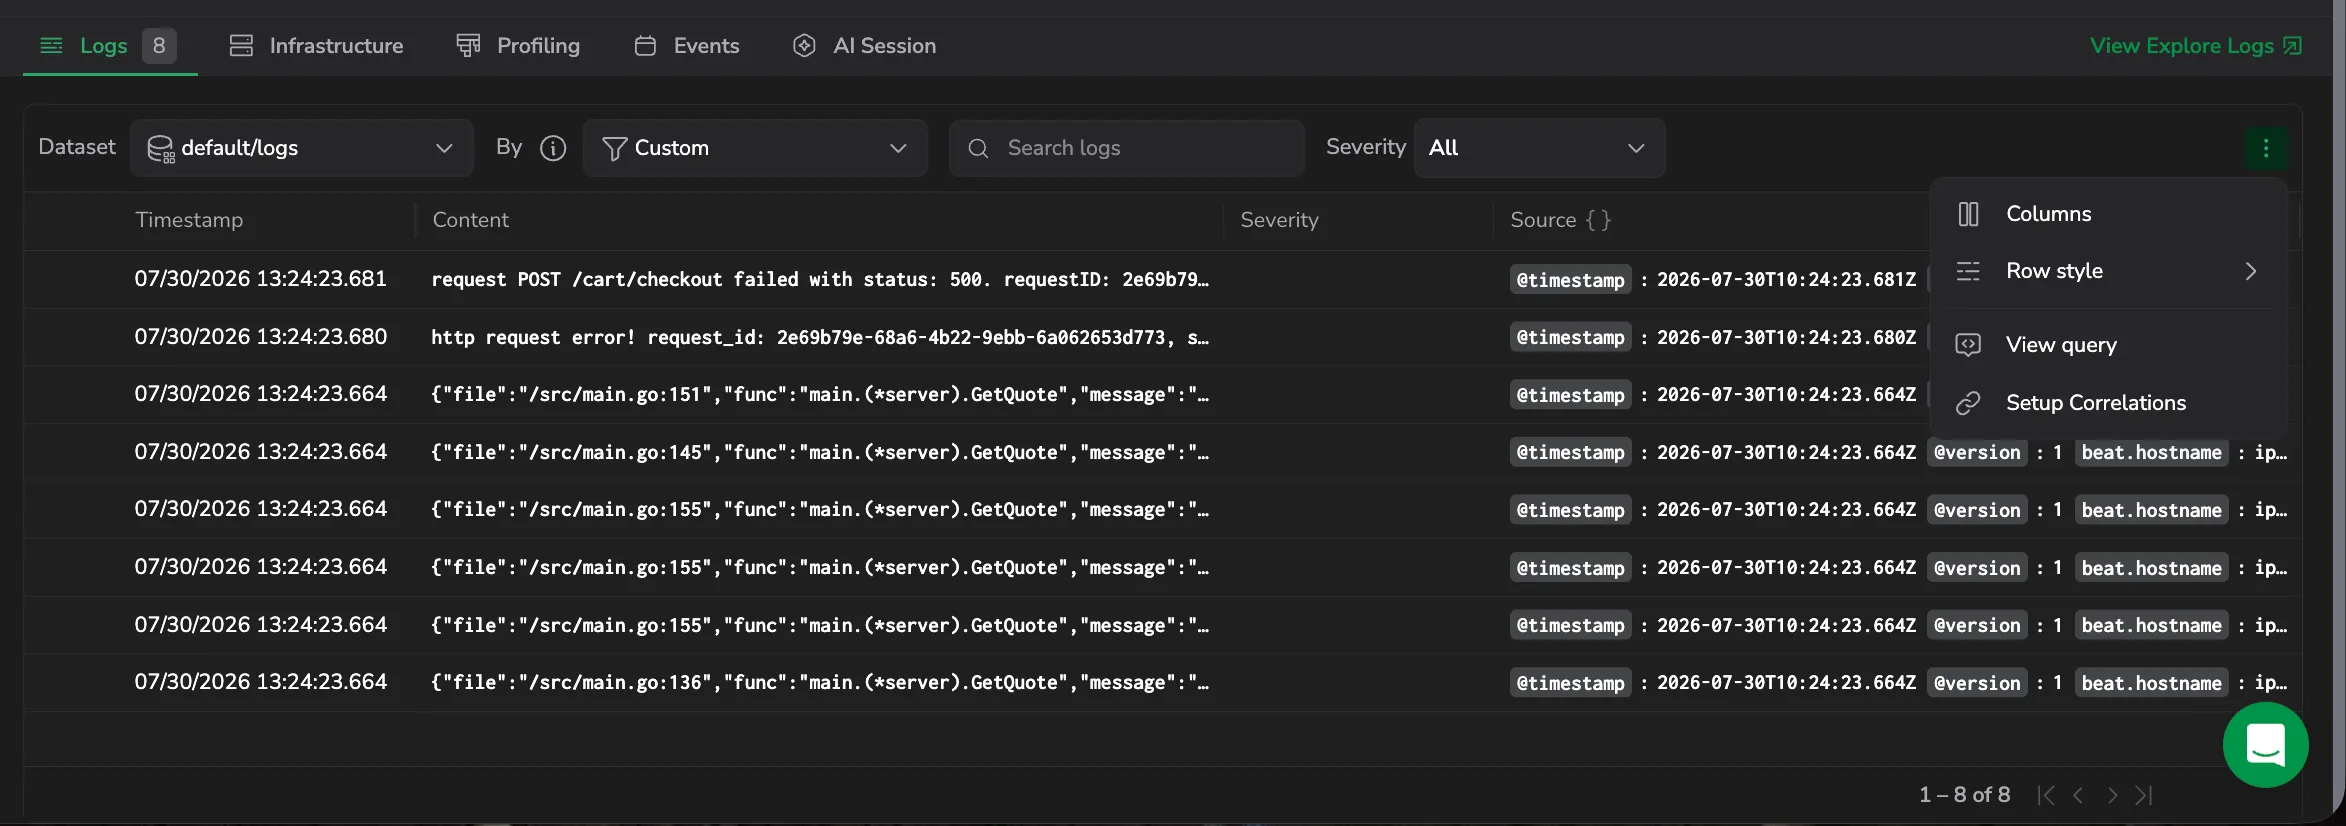Viewport: 2346px width, 826px height.
Task: Go to first page of logs
Action: [x=2046, y=795]
